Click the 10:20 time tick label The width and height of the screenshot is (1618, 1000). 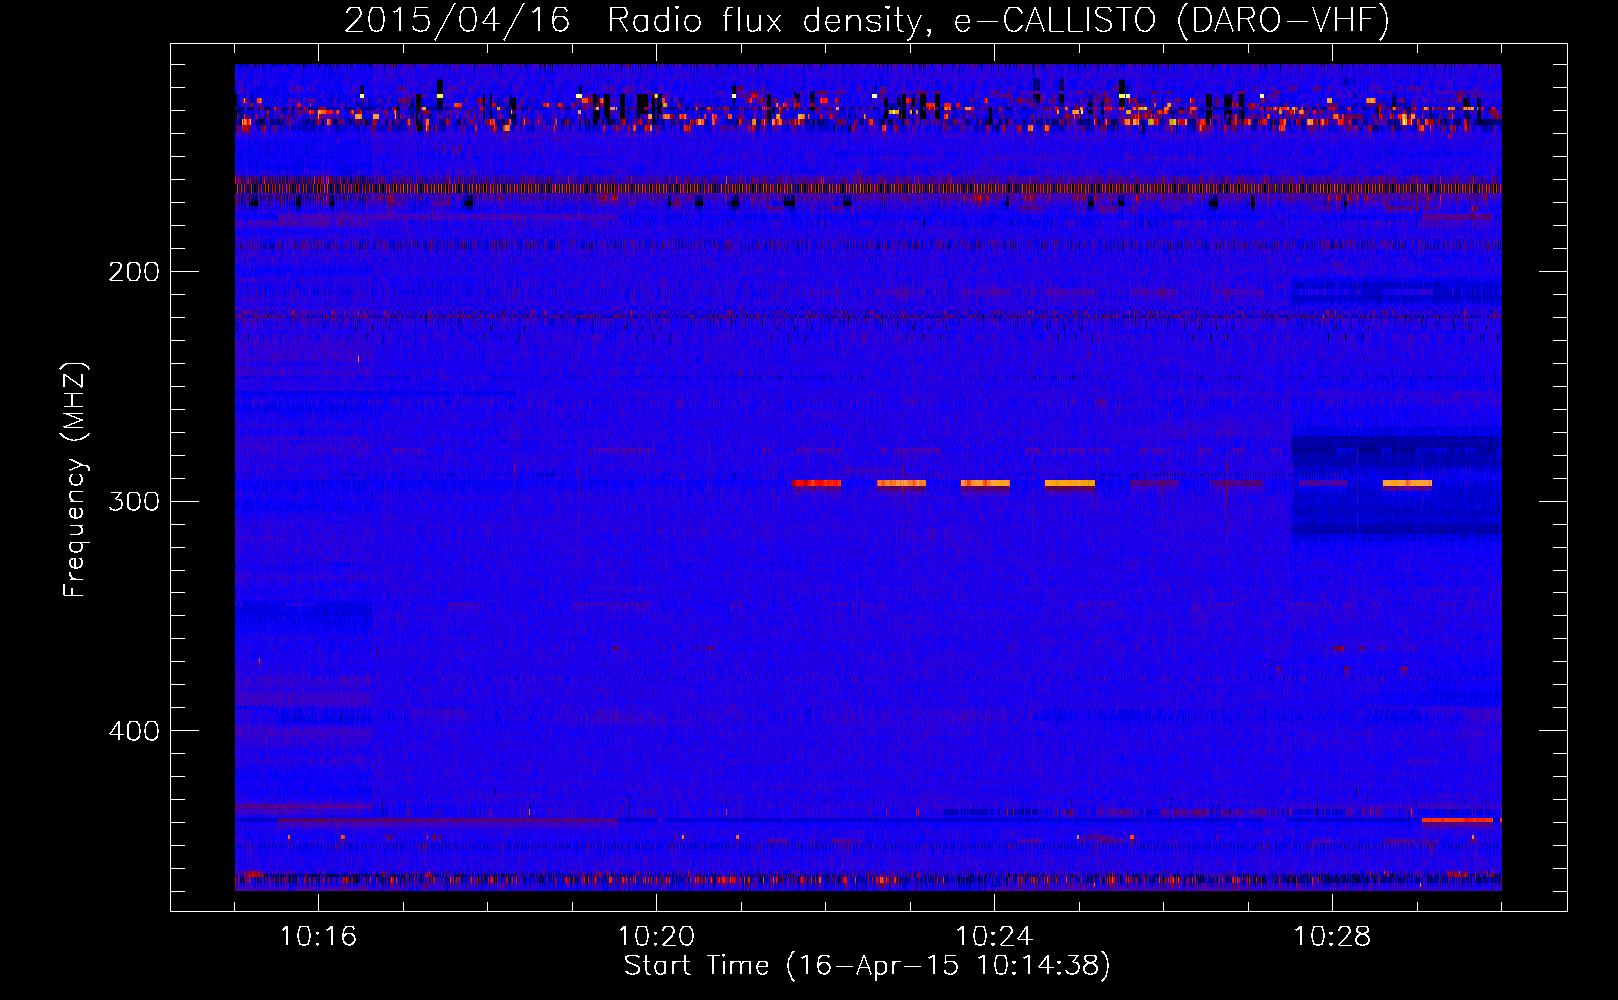656,937
